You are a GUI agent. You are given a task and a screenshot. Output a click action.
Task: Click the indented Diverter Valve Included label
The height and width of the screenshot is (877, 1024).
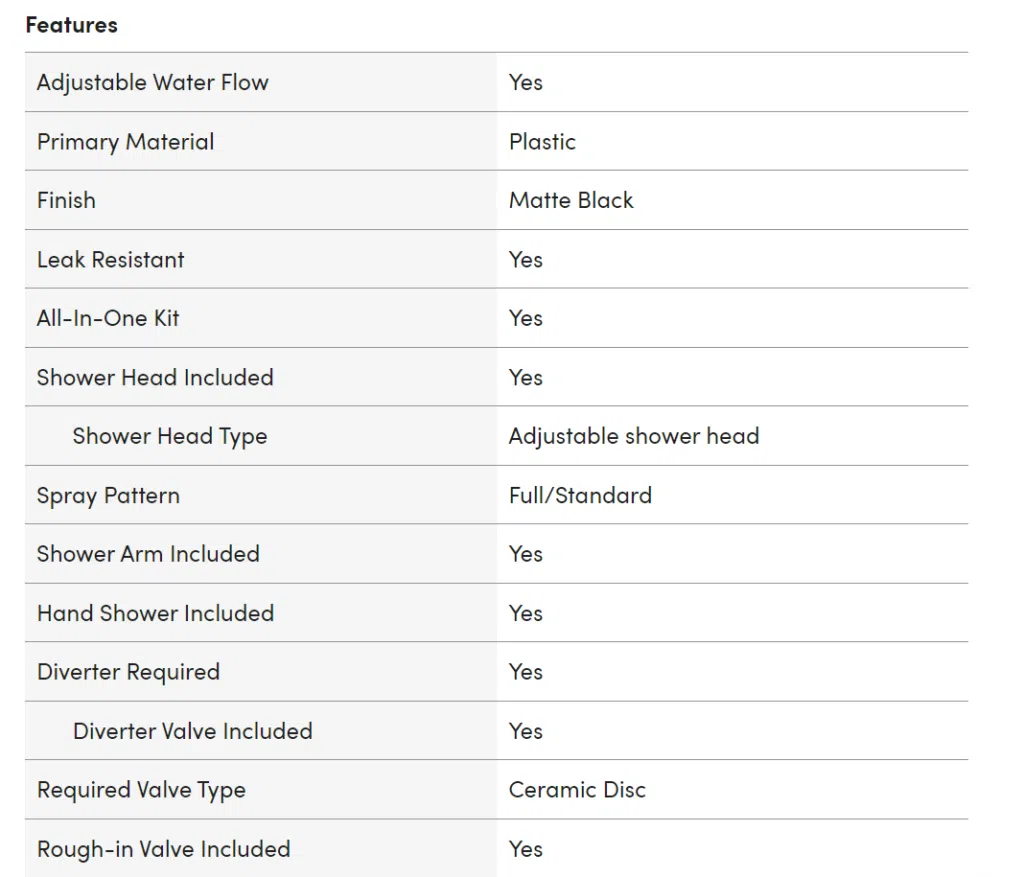[x=193, y=731]
